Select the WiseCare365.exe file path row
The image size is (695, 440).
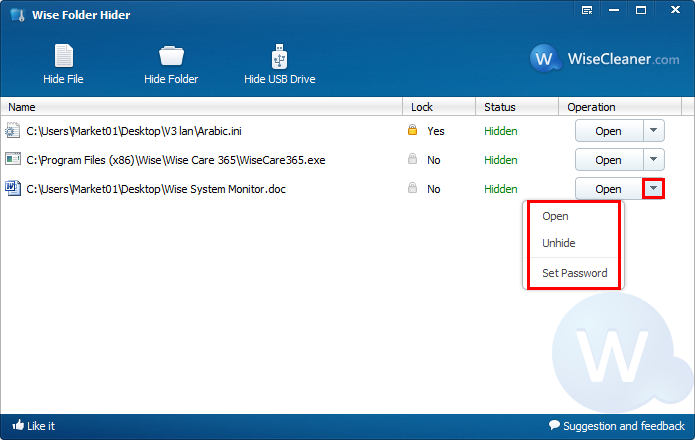coord(176,160)
